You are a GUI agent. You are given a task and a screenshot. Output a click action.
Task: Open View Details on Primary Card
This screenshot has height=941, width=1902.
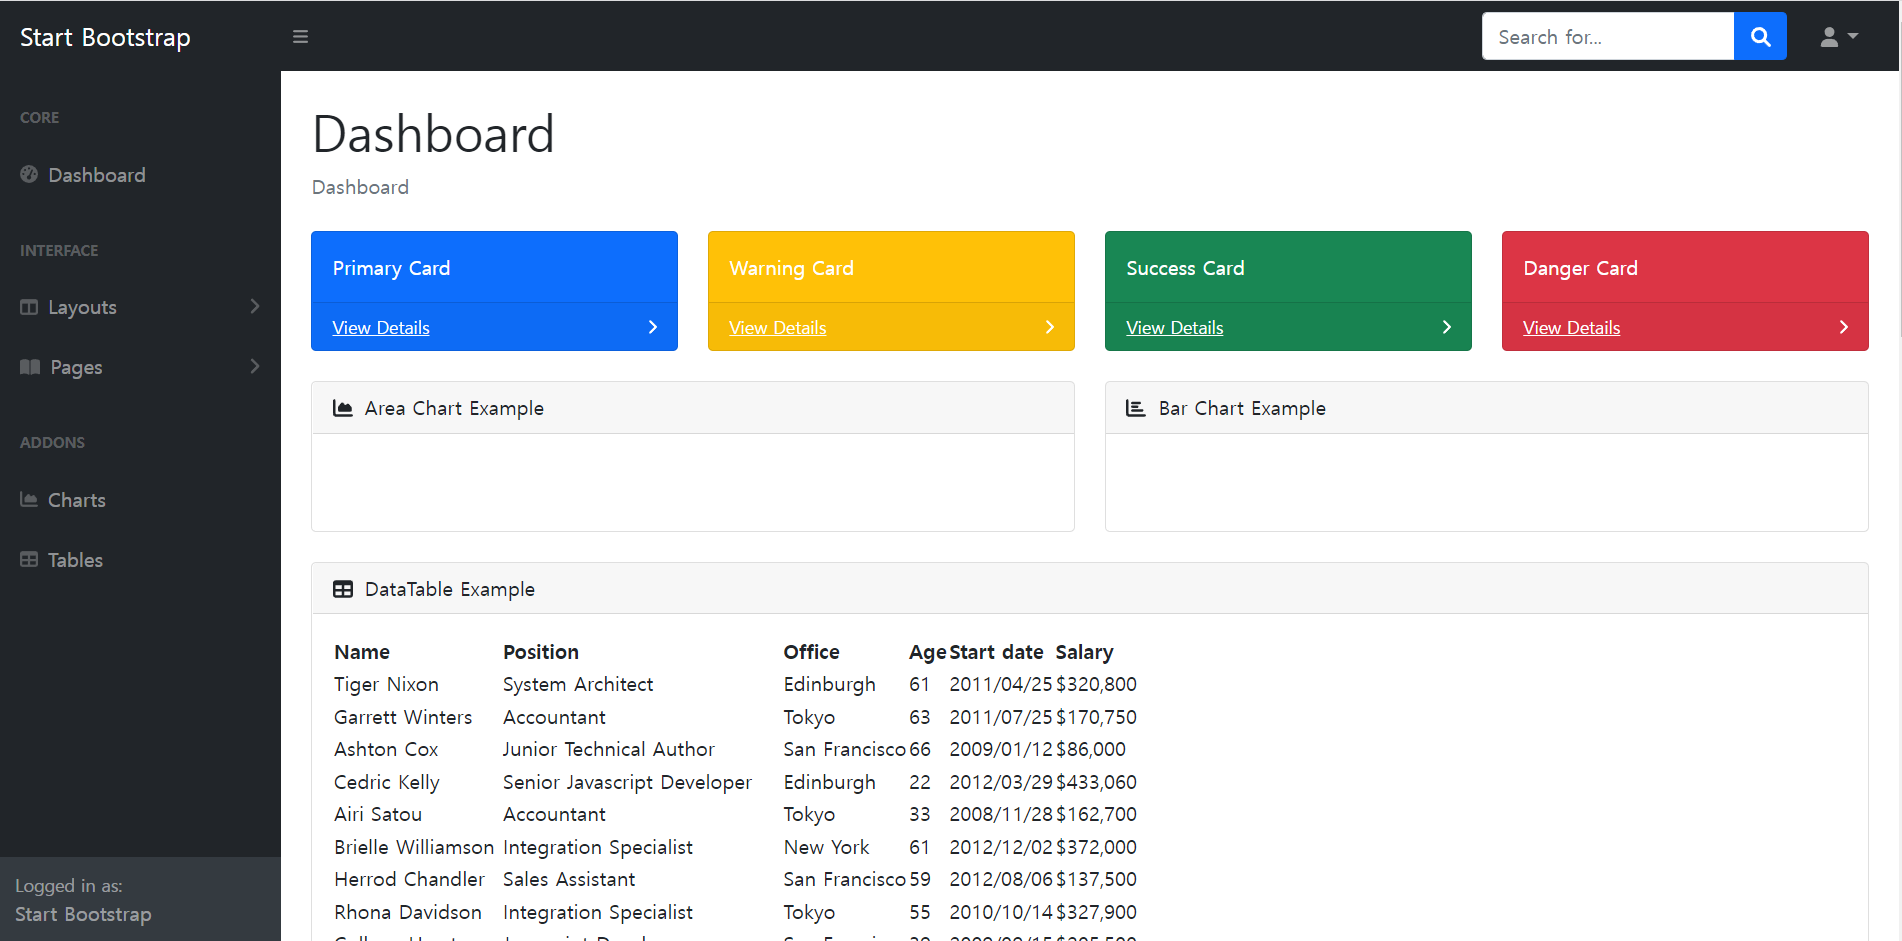(x=381, y=327)
